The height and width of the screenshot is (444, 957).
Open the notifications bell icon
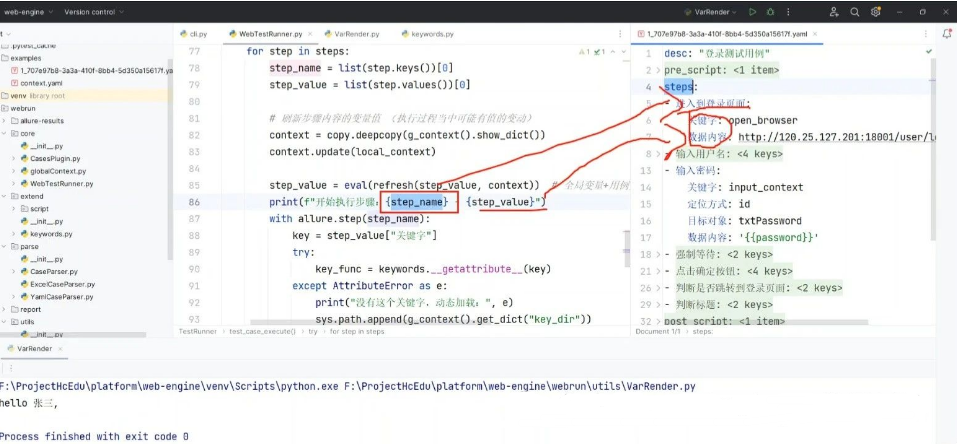[948, 32]
